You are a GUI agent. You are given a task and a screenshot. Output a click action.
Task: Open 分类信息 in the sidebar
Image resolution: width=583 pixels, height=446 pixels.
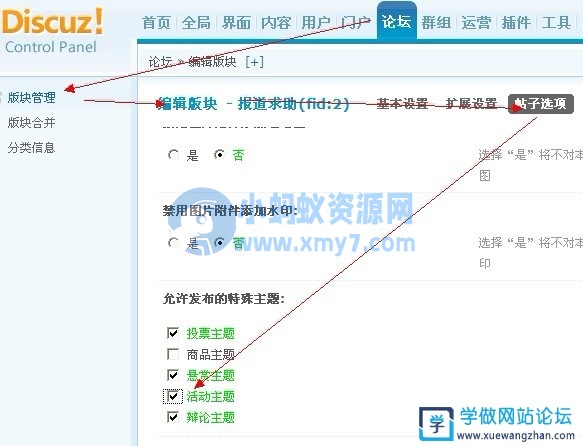coord(32,148)
